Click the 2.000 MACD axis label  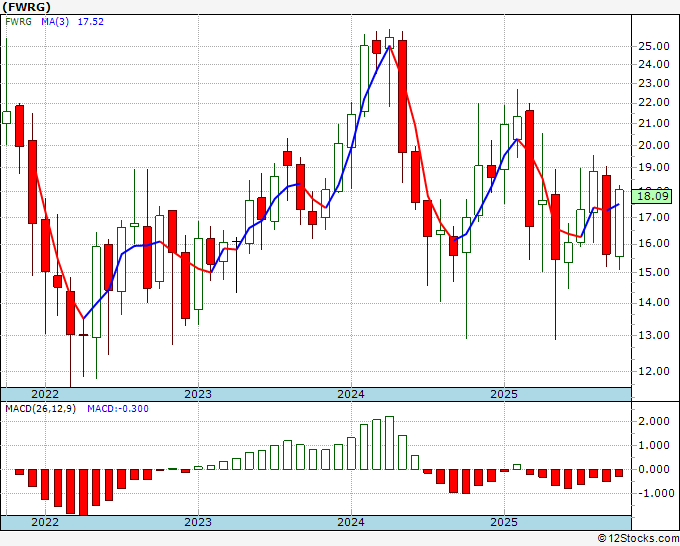click(x=656, y=422)
